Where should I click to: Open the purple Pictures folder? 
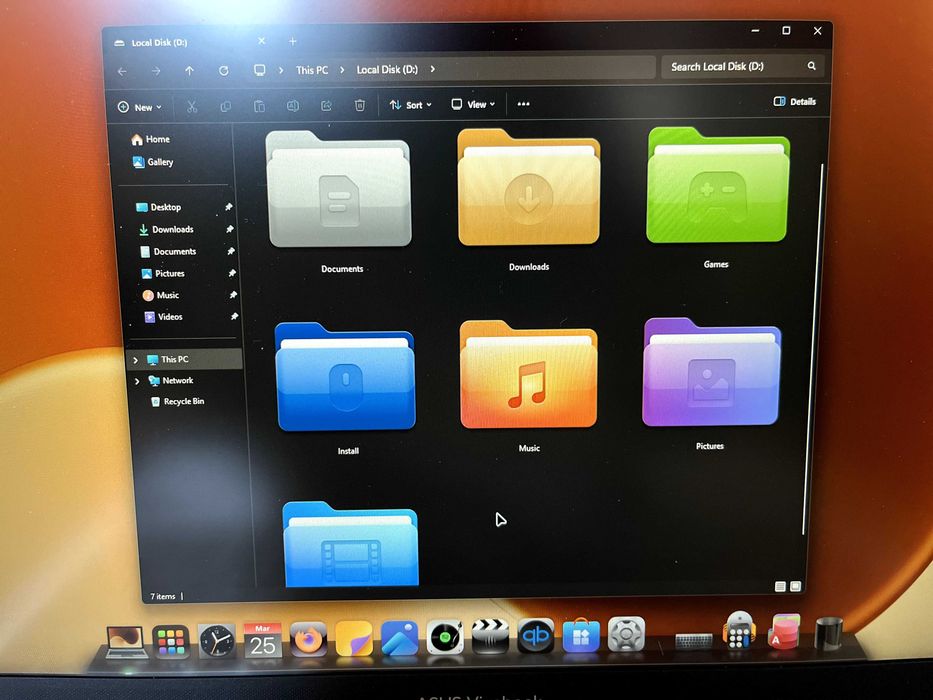(x=712, y=372)
